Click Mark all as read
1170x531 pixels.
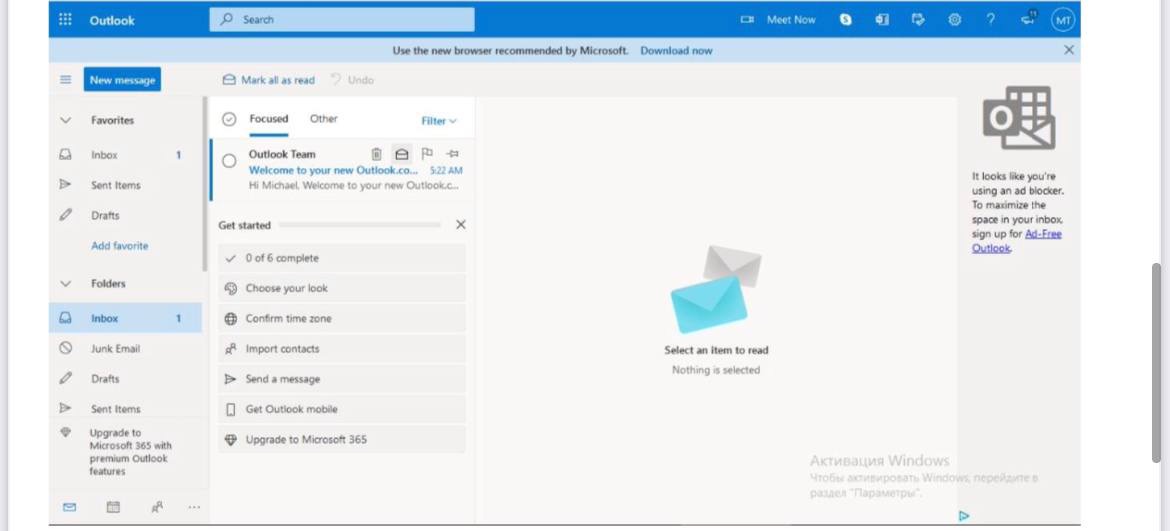pyautogui.click(x=269, y=80)
